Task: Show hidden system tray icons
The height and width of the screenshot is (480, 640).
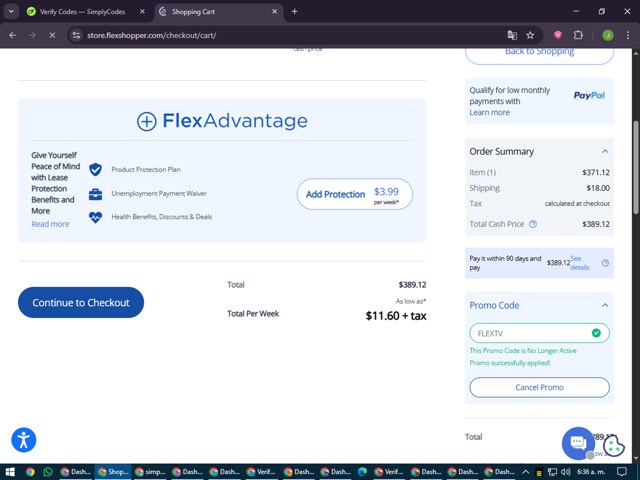Action: point(525,472)
